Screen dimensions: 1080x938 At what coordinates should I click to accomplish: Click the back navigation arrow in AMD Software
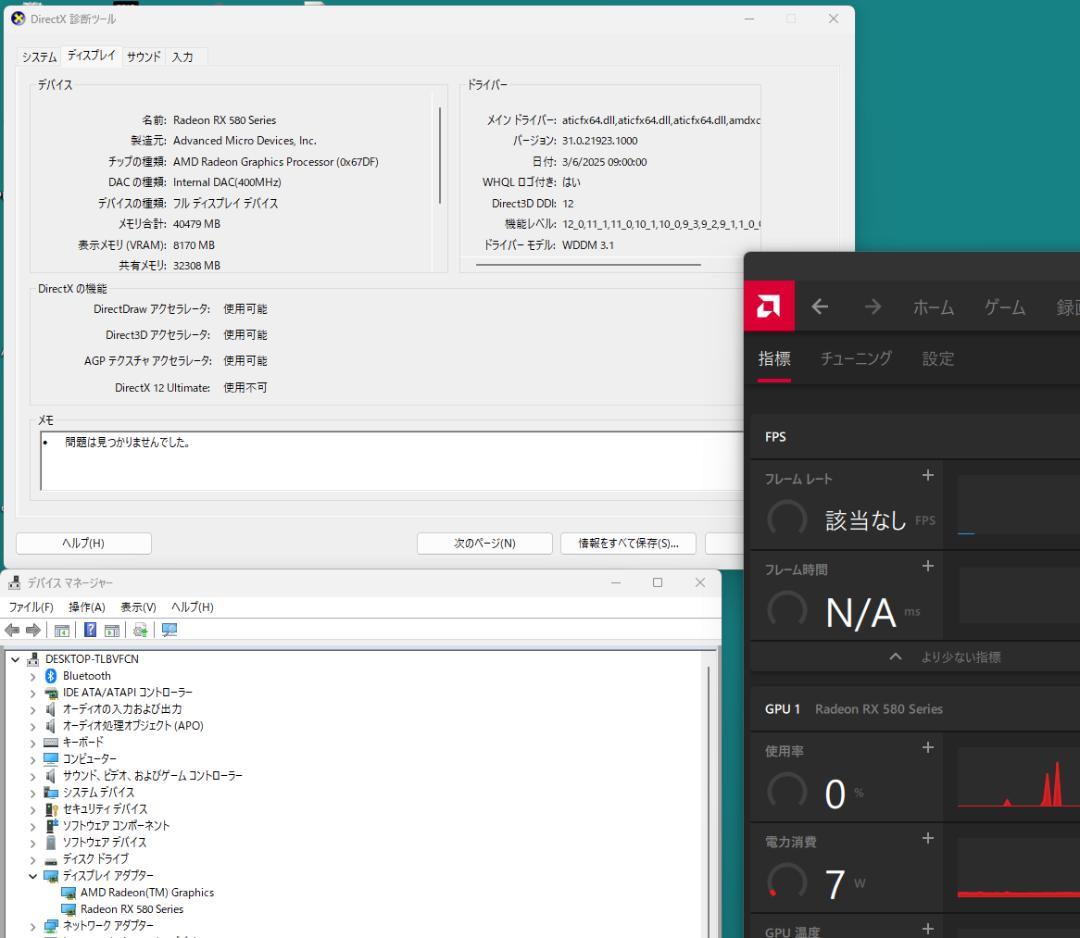click(x=819, y=308)
